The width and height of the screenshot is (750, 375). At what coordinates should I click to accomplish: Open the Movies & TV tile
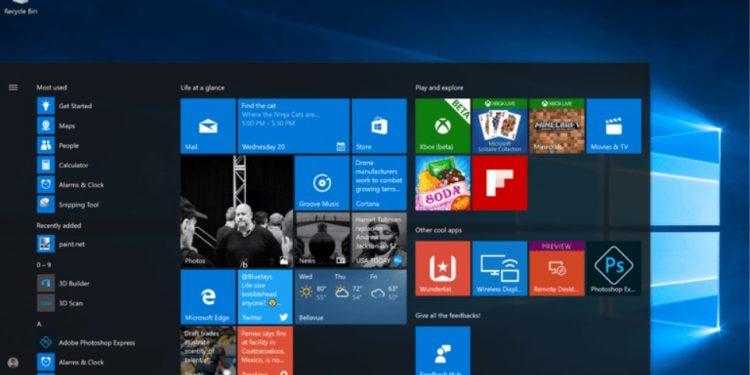click(614, 126)
